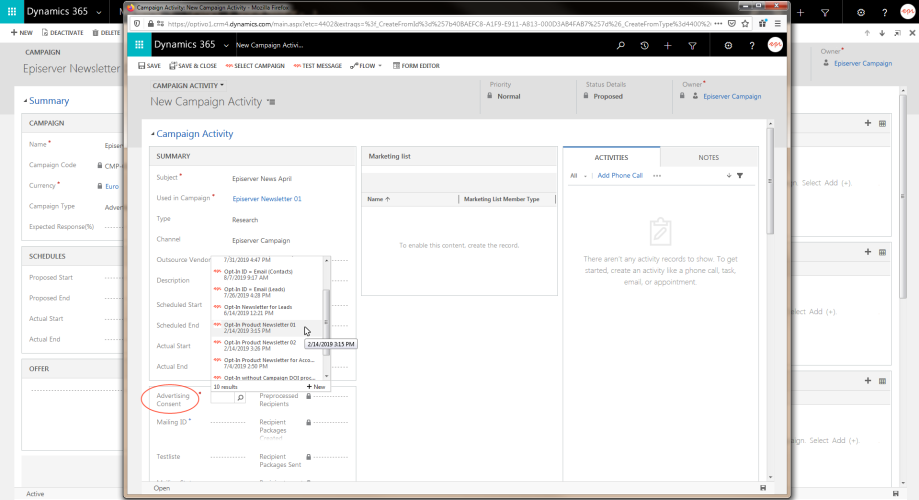Viewport: 919px width, 500px height.
Task: Click the Firefox address bar URL
Action: pos(439,24)
